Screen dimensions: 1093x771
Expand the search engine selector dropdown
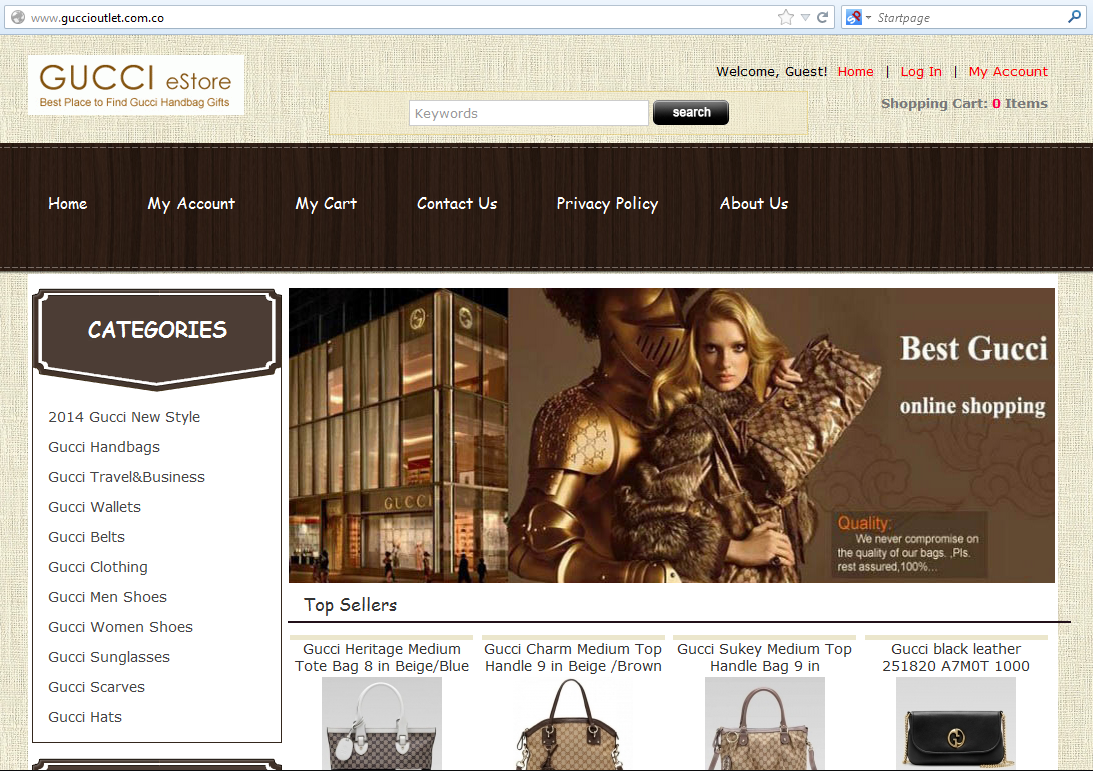point(868,17)
